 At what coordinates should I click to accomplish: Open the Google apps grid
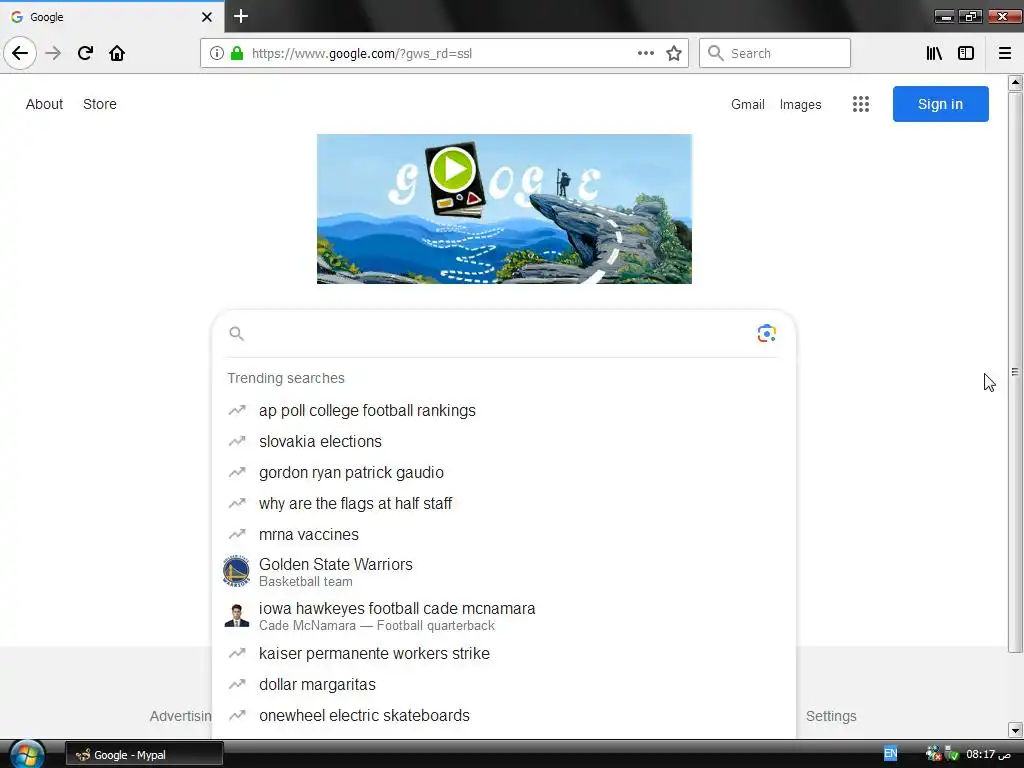click(x=861, y=104)
